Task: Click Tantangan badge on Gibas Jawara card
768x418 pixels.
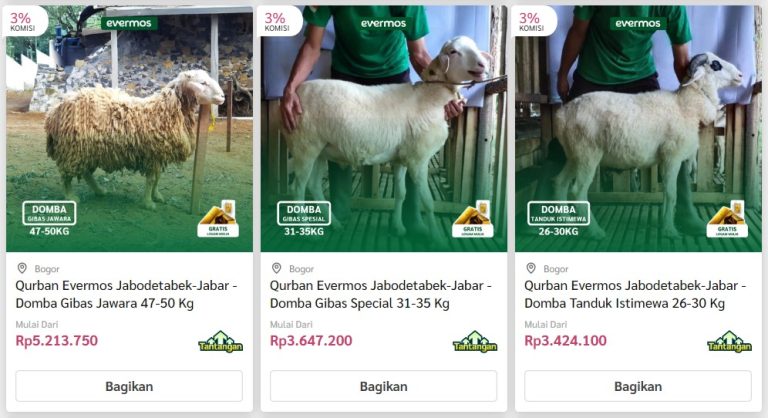Action: [220, 342]
